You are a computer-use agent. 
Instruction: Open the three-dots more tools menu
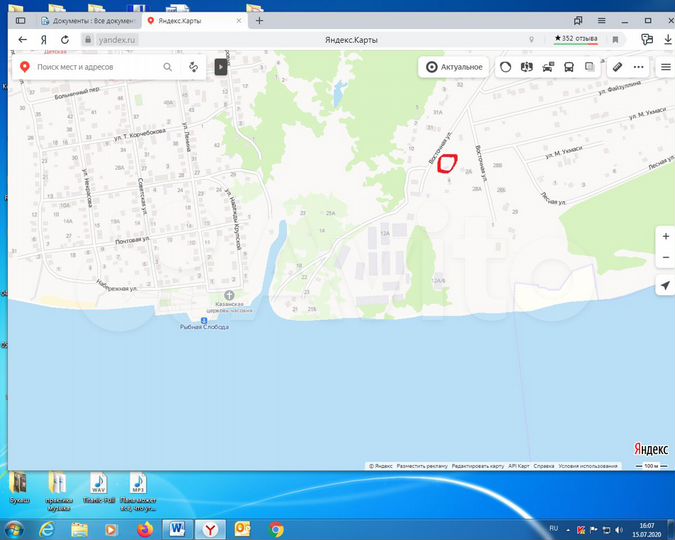[639, 67]
